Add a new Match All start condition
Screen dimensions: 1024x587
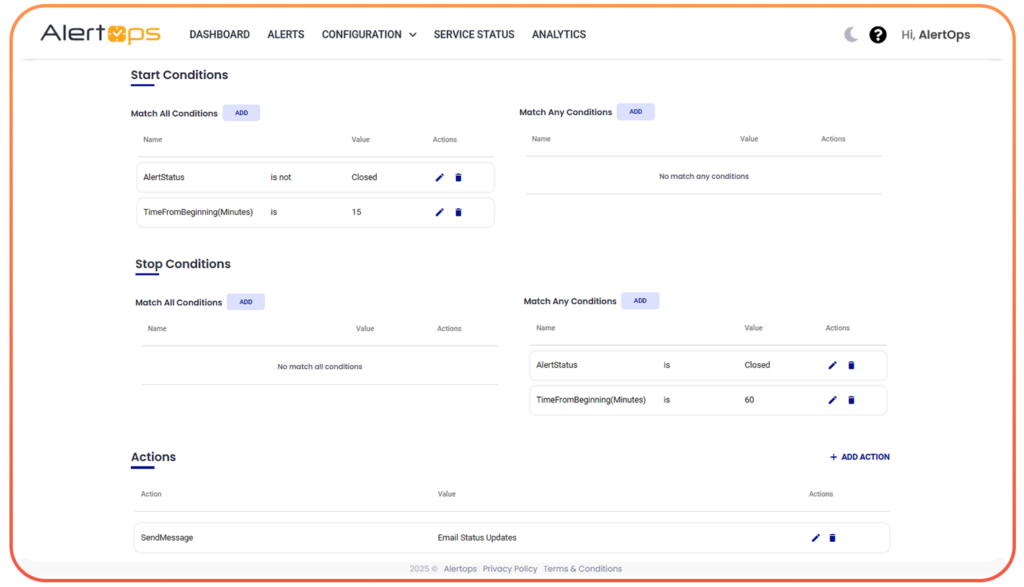pyautogui.click(x=241, y=112)
